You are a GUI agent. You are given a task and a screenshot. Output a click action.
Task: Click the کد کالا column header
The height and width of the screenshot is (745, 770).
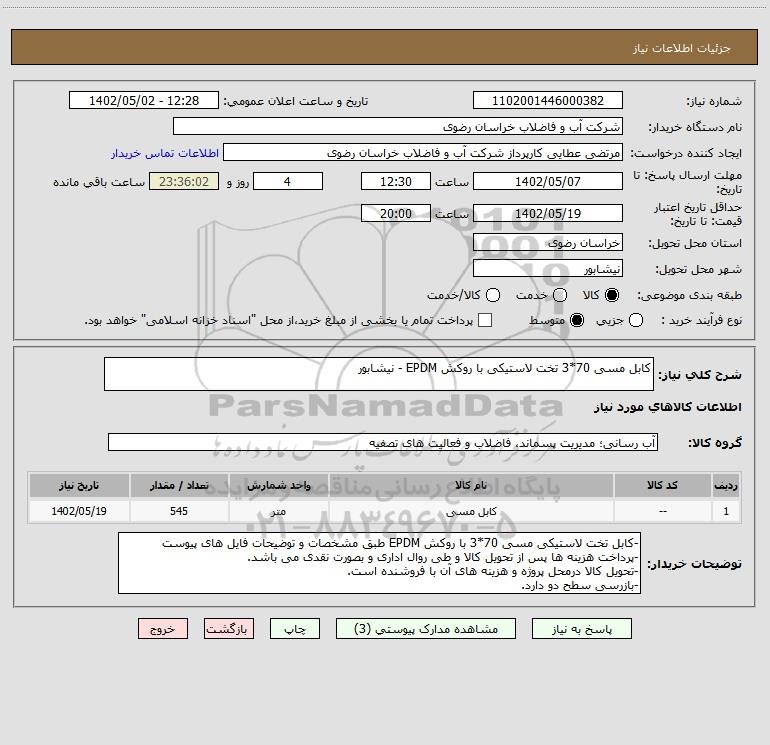pos(662,485)
